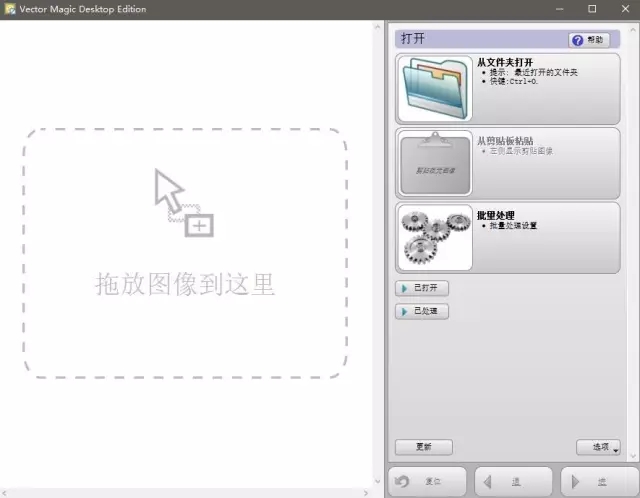Expand the 已处理 (processed) list

[x=422, y=312]
